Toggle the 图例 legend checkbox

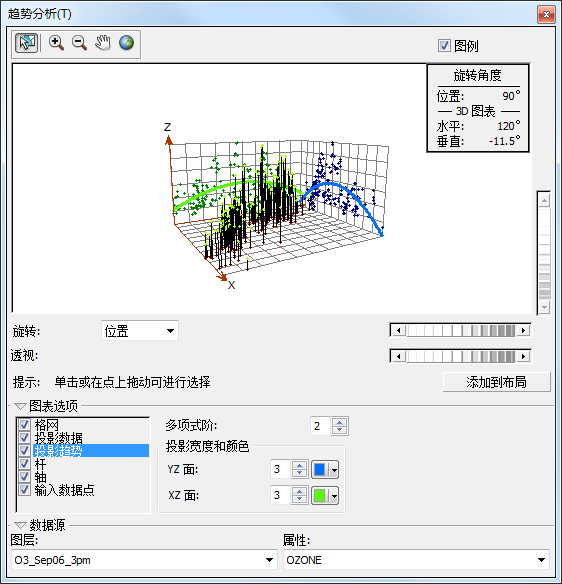(444, 46)
